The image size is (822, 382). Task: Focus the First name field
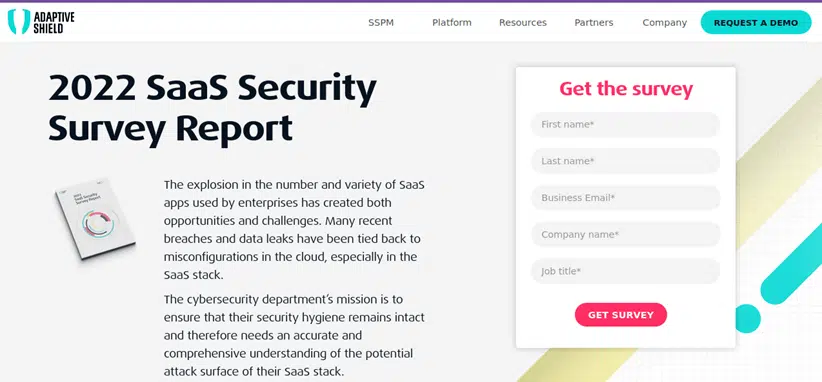(x=625, y=125)
